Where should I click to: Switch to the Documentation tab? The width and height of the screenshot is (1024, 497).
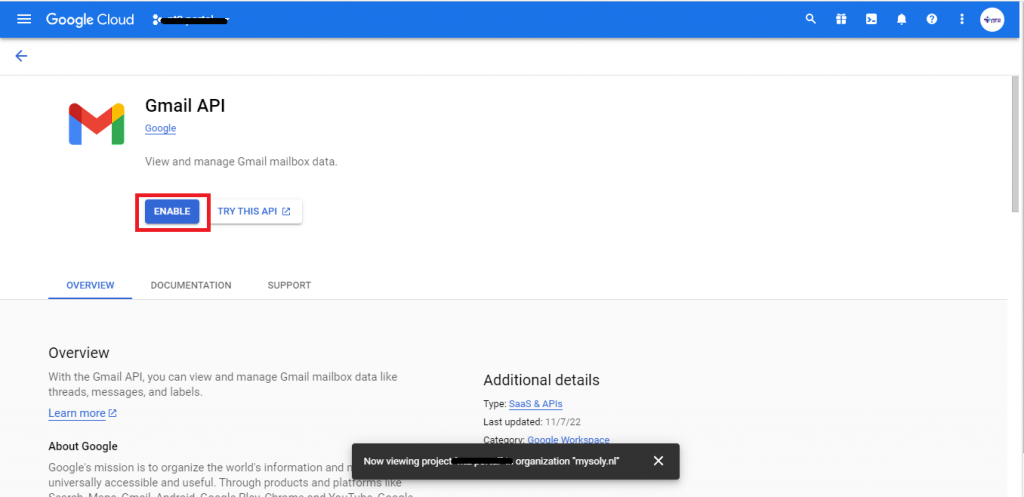[191, 285]
